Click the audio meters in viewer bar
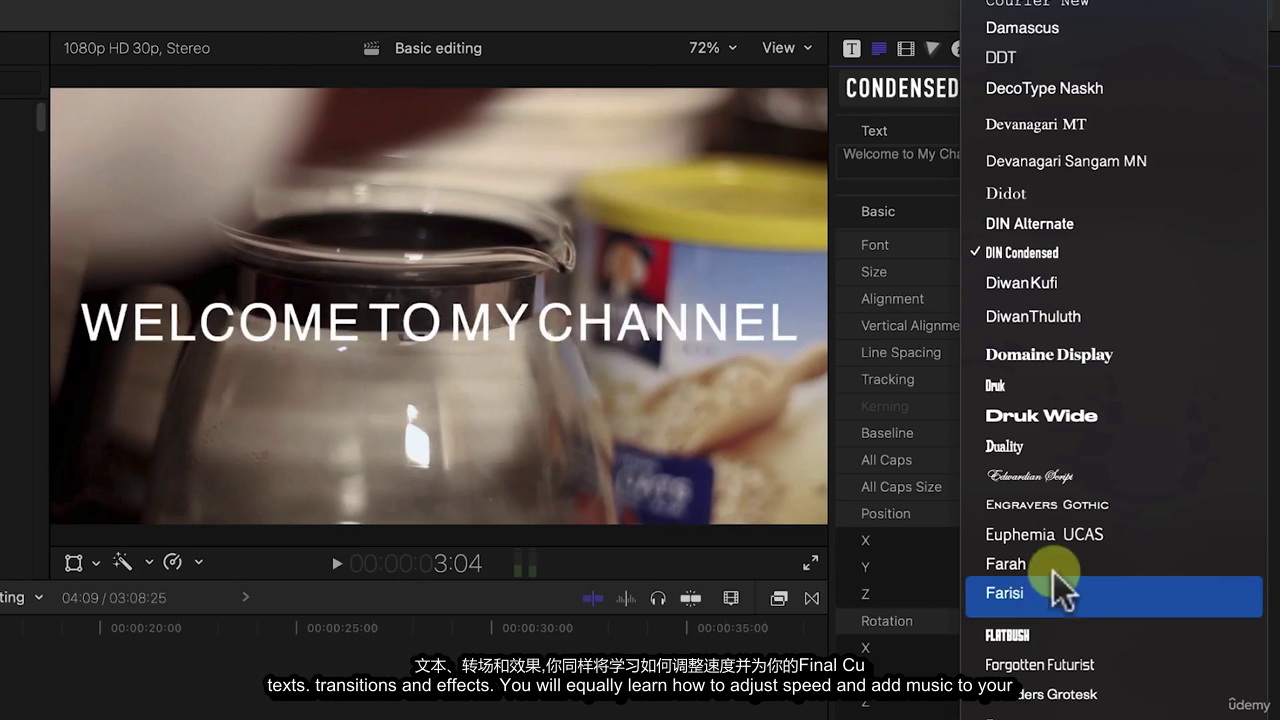Viewport: 1280px width, 720px height. 525,563
